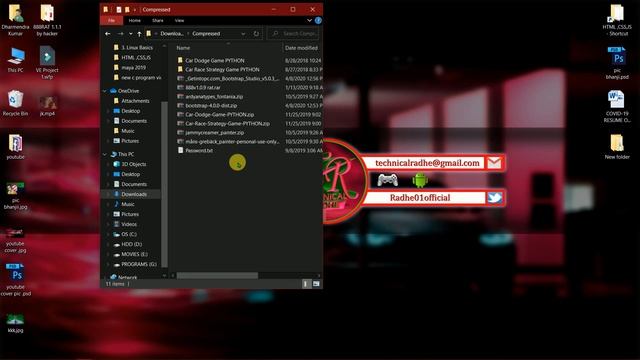Select jammycreamer_painter.zip file
Viewport: 640px width, 360px height.
tap(214, 132)
